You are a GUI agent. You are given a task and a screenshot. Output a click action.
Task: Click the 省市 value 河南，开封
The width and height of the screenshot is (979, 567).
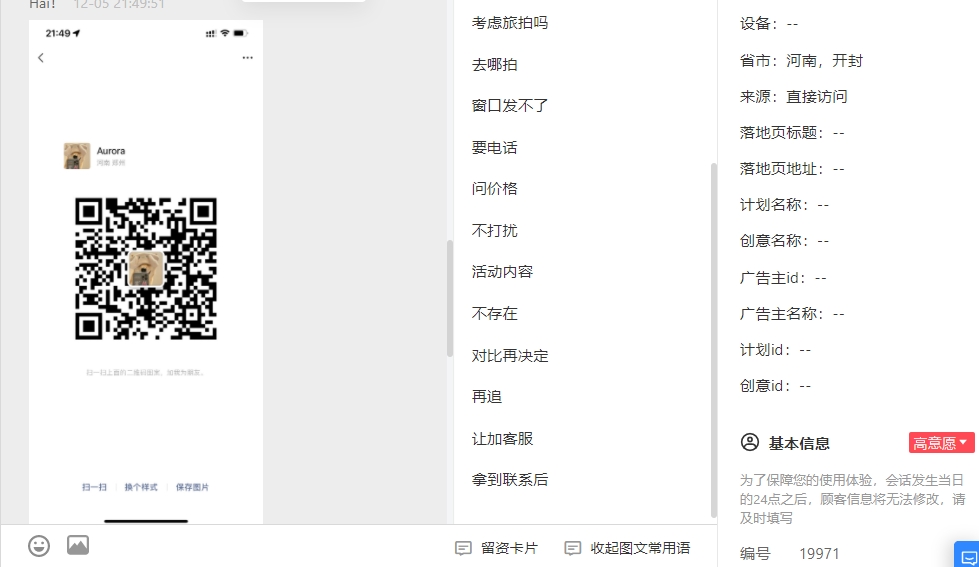[824, 61]
